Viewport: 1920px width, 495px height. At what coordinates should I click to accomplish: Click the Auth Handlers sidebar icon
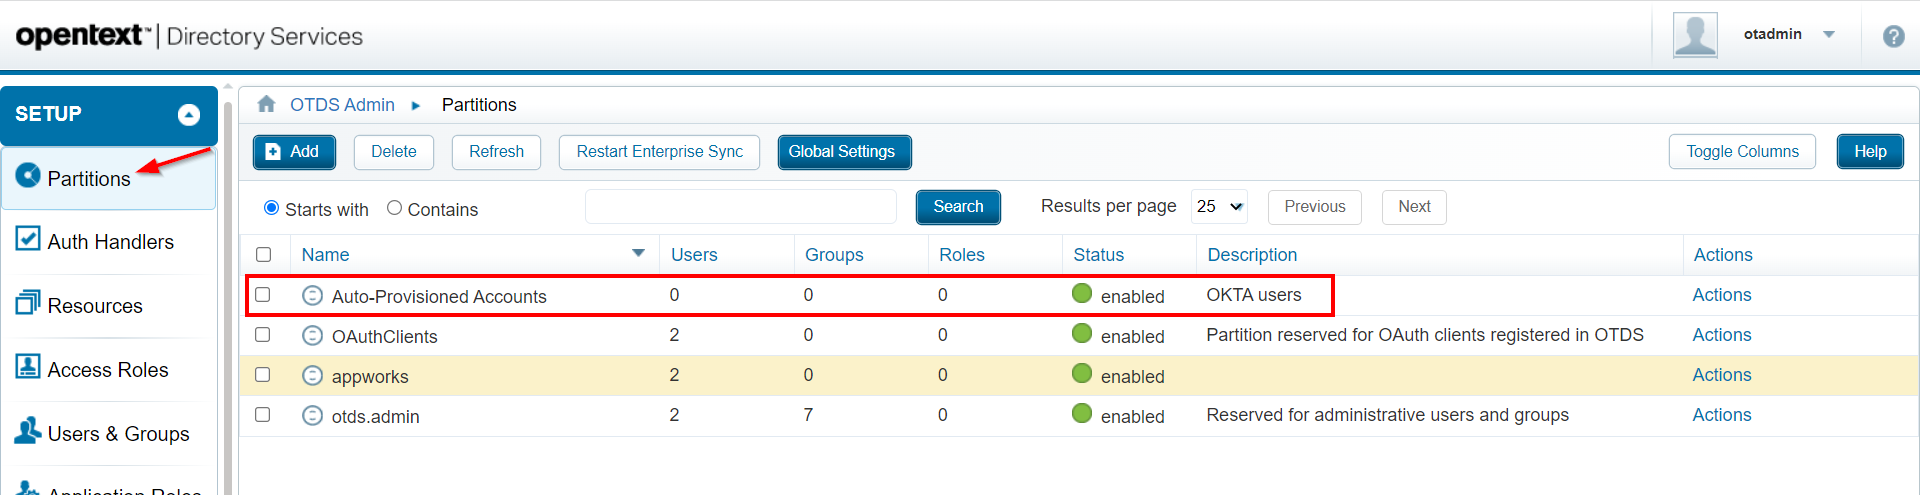click(28, 239)
